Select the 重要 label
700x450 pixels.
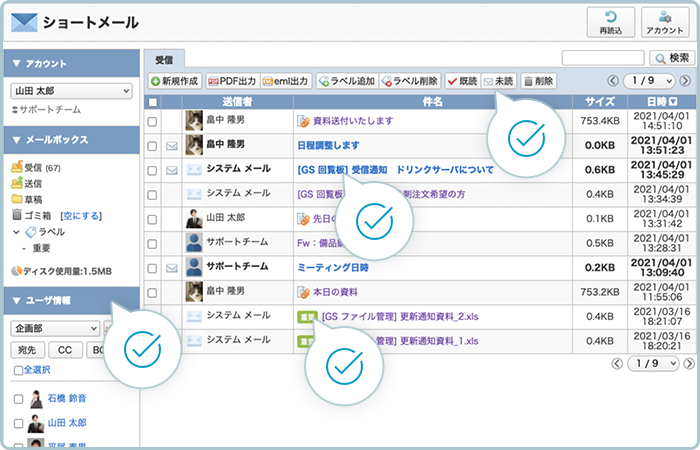coord(41,248)
